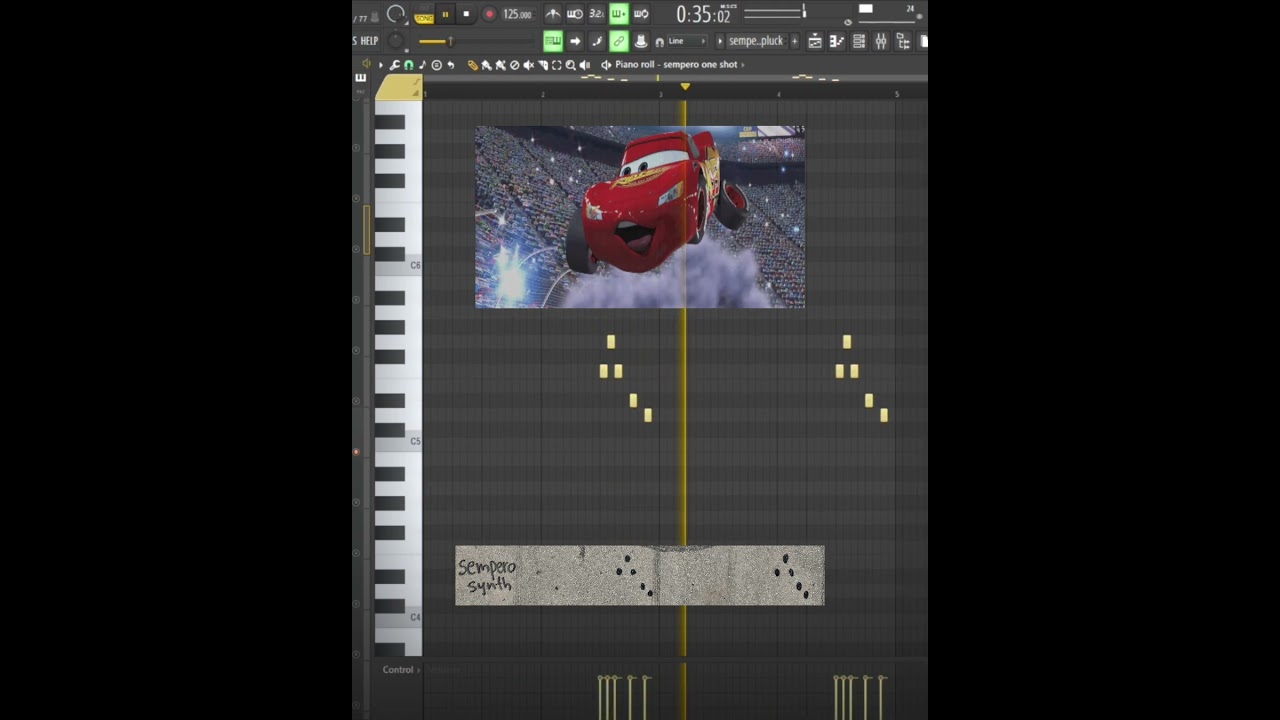The image size is (1280, 720).
Task: Select the Draw pencil tool
Action: (x=473, y=65)
